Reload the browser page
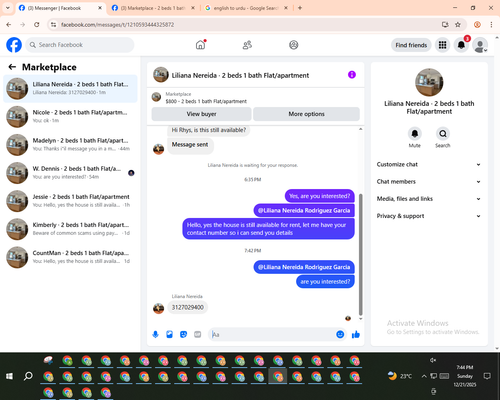The height and width of the screenshot is (400, 500). (x=37, y=25)
